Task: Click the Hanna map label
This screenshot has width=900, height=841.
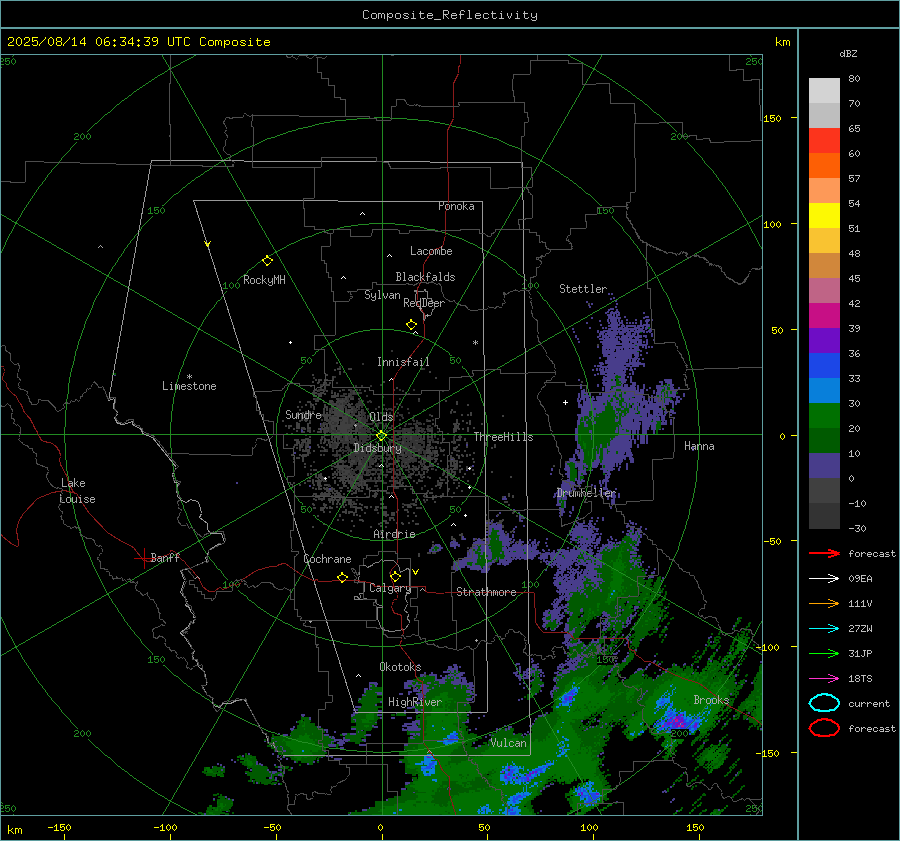Action: (699, 446)
